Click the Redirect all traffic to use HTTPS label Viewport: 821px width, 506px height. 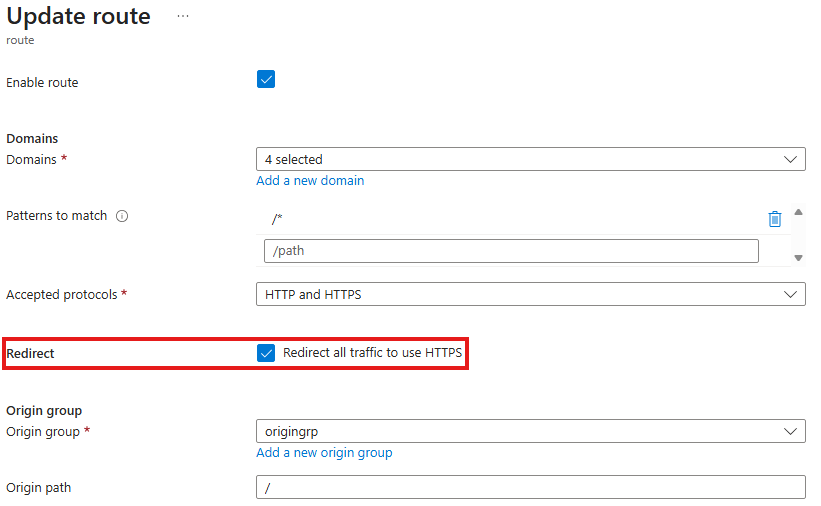pyautogui.click(x=372, y=353)
